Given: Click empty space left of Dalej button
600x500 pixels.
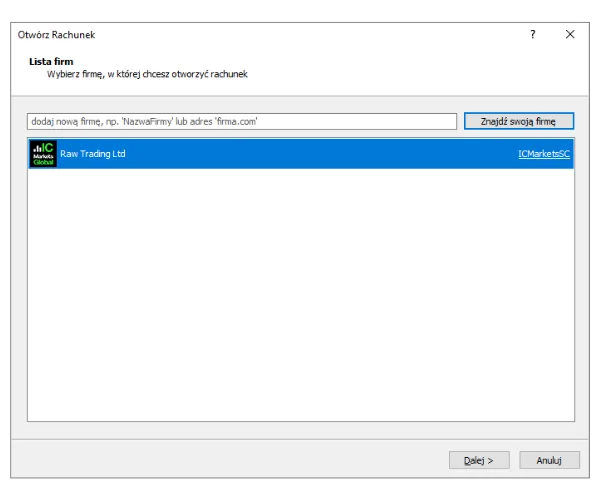Looking at the screenshot, I should coord(250,460).
